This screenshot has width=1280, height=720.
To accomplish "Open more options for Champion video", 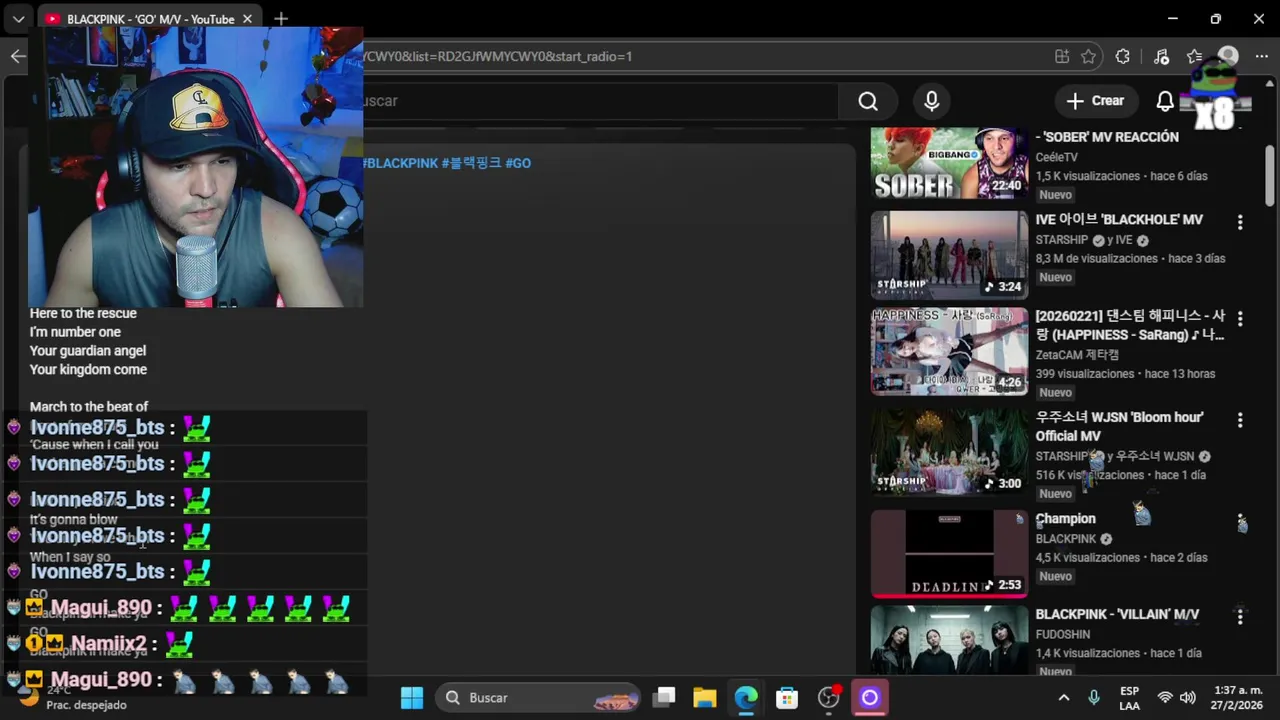I will pos(1240,522).
